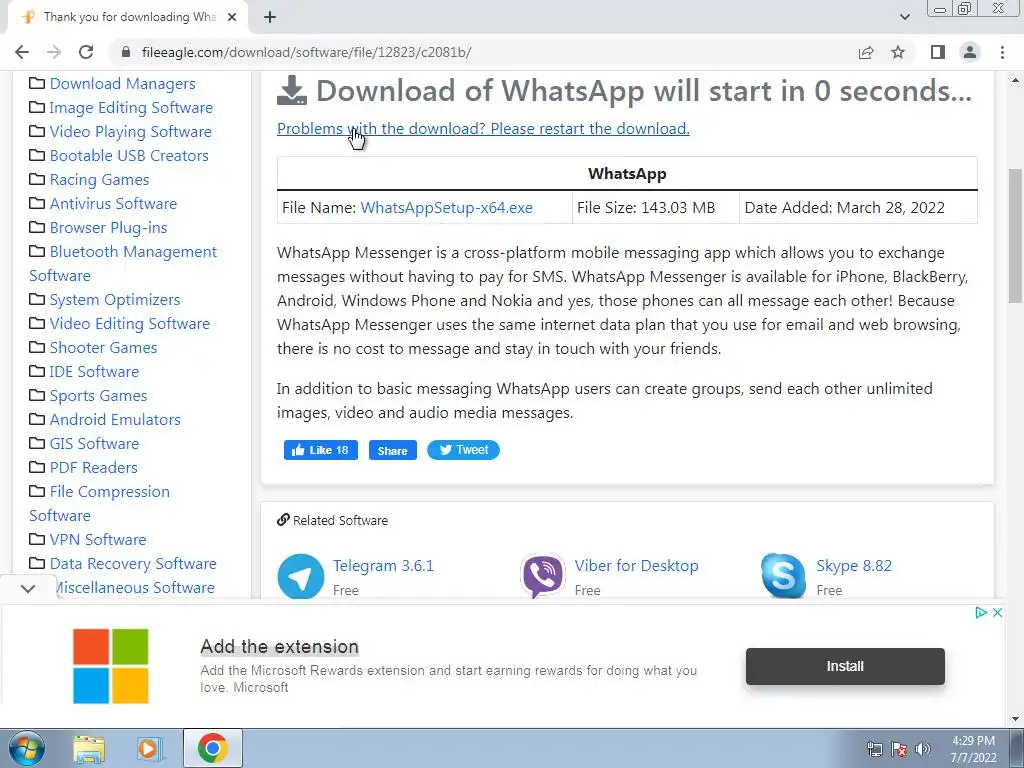Image resolution: width=1024 pixels, height=768 pixels.
Task: Open Skype 8.82 link
Action: [x=854, y=566]
